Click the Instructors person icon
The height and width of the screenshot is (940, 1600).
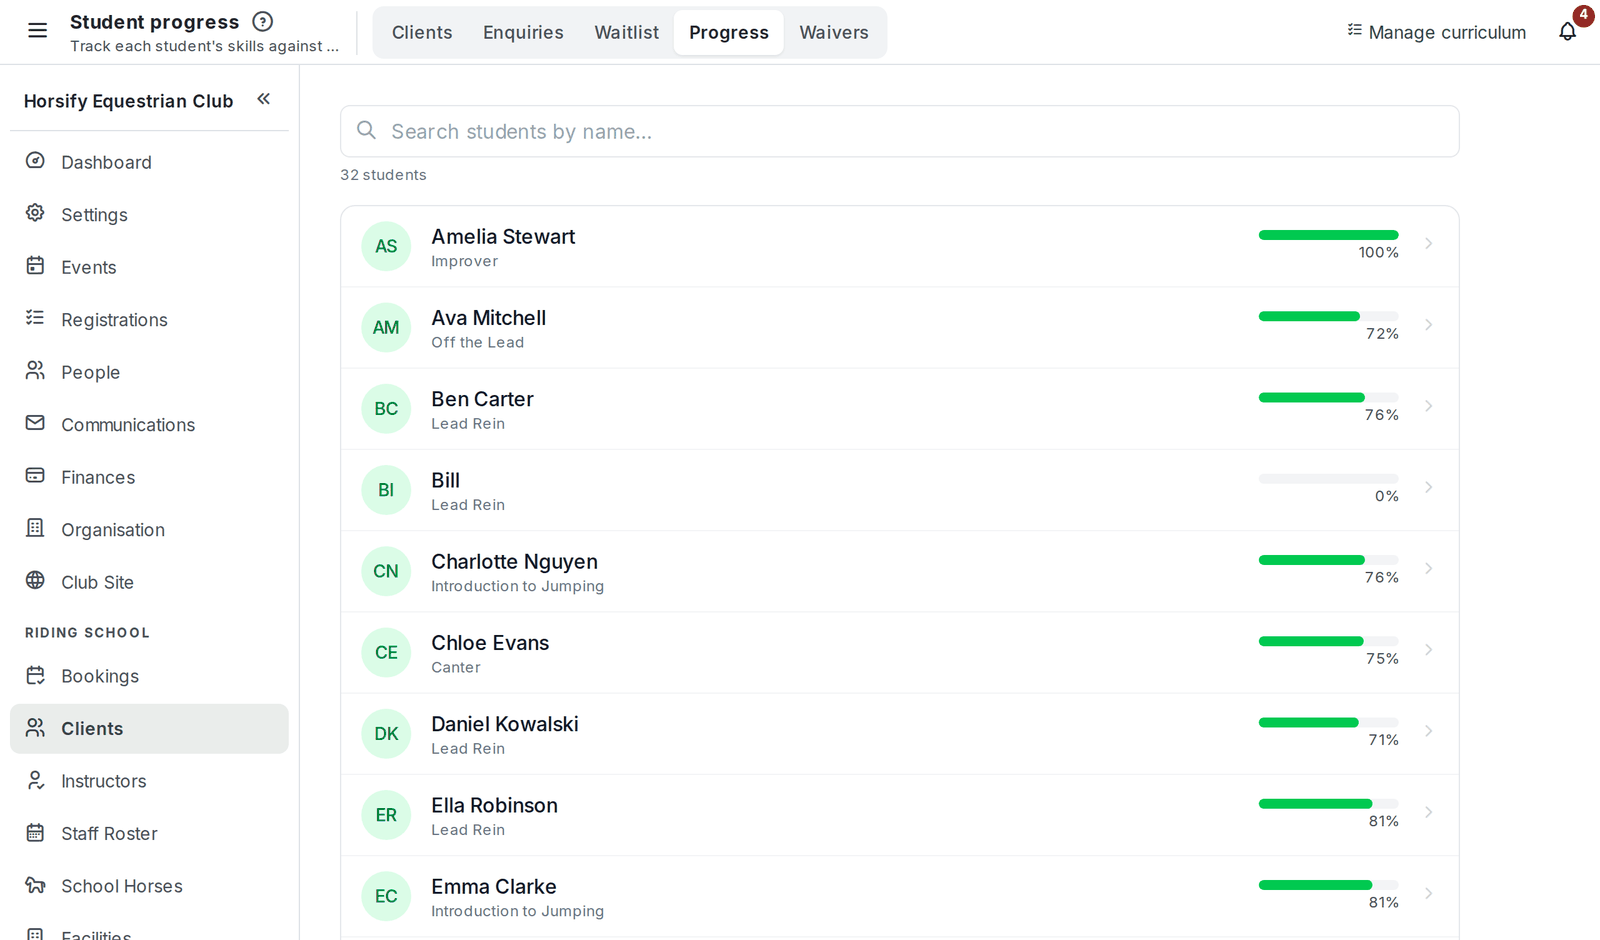pos(35,780)
